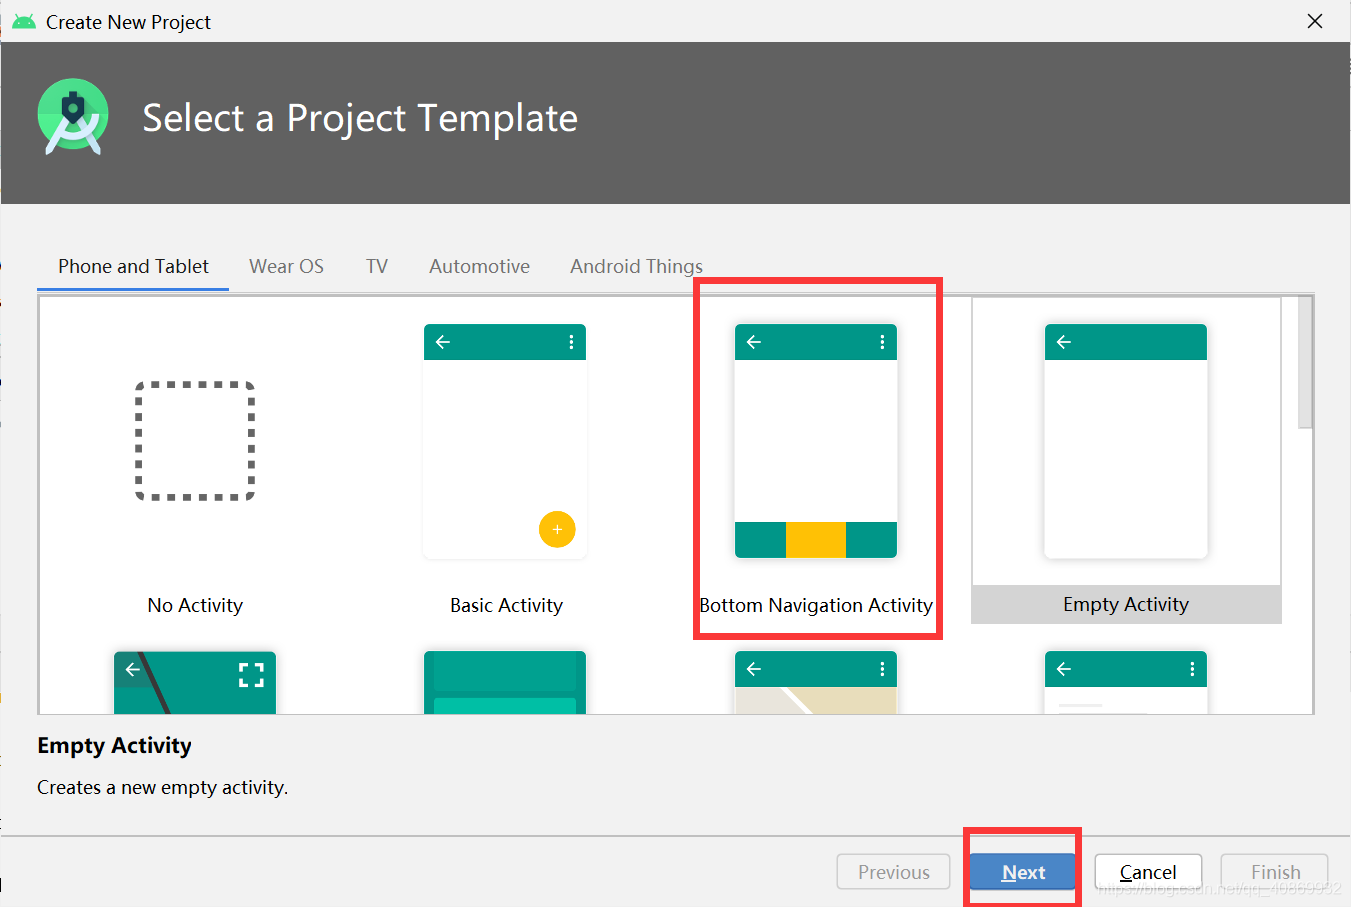Click the template gallery vertical scrollbar

1306,363
